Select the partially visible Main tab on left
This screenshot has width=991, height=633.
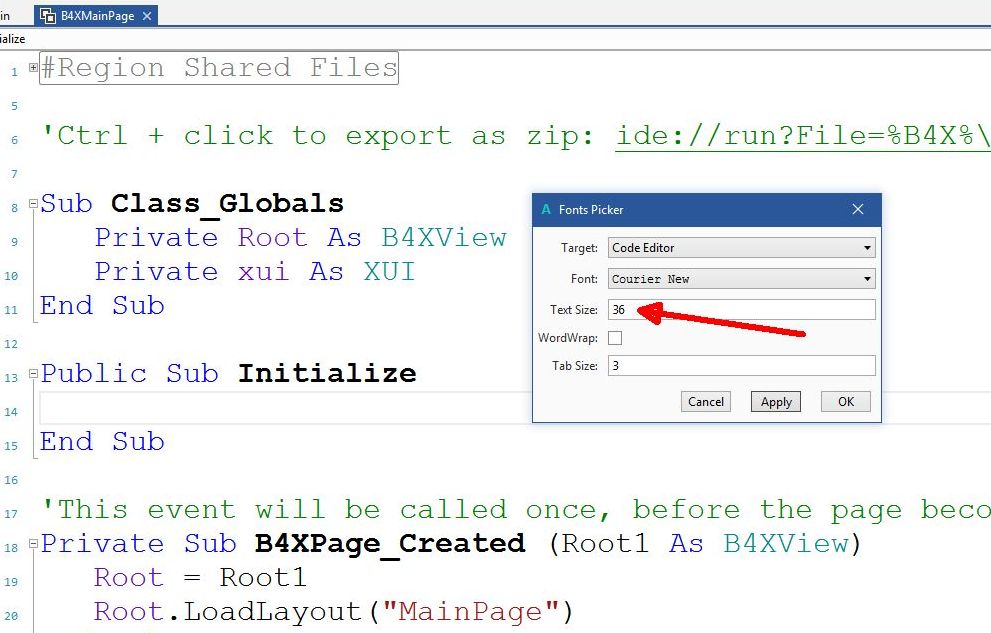coord(7,15)
